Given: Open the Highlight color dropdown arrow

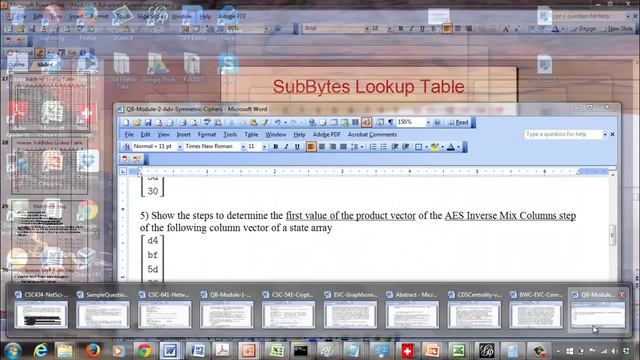Looking at the screenshot, I should (x=442, y=147).
